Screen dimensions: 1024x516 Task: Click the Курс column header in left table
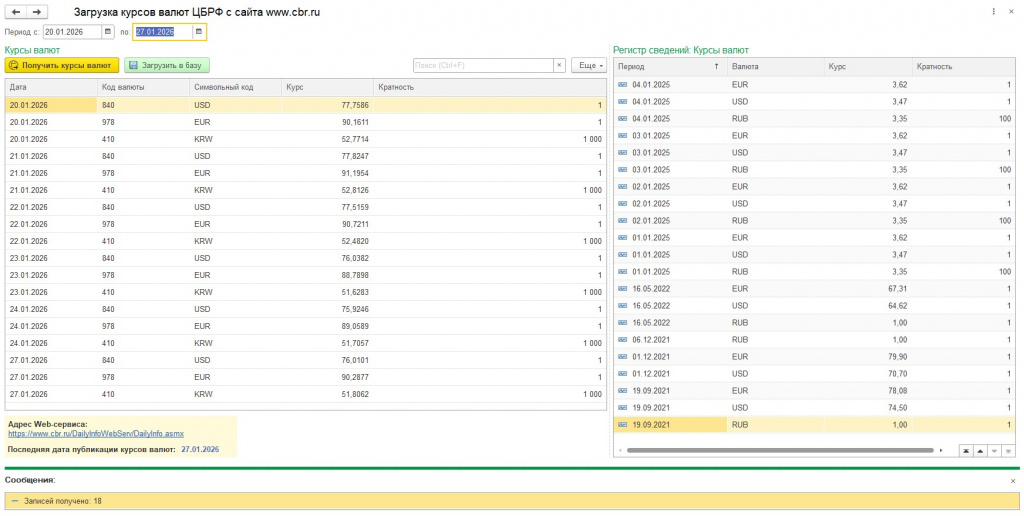(326, 87)
